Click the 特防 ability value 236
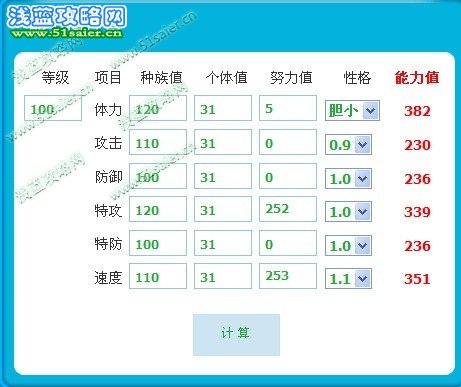The width and height of the screenshot is (461, 387). (417, 246)
